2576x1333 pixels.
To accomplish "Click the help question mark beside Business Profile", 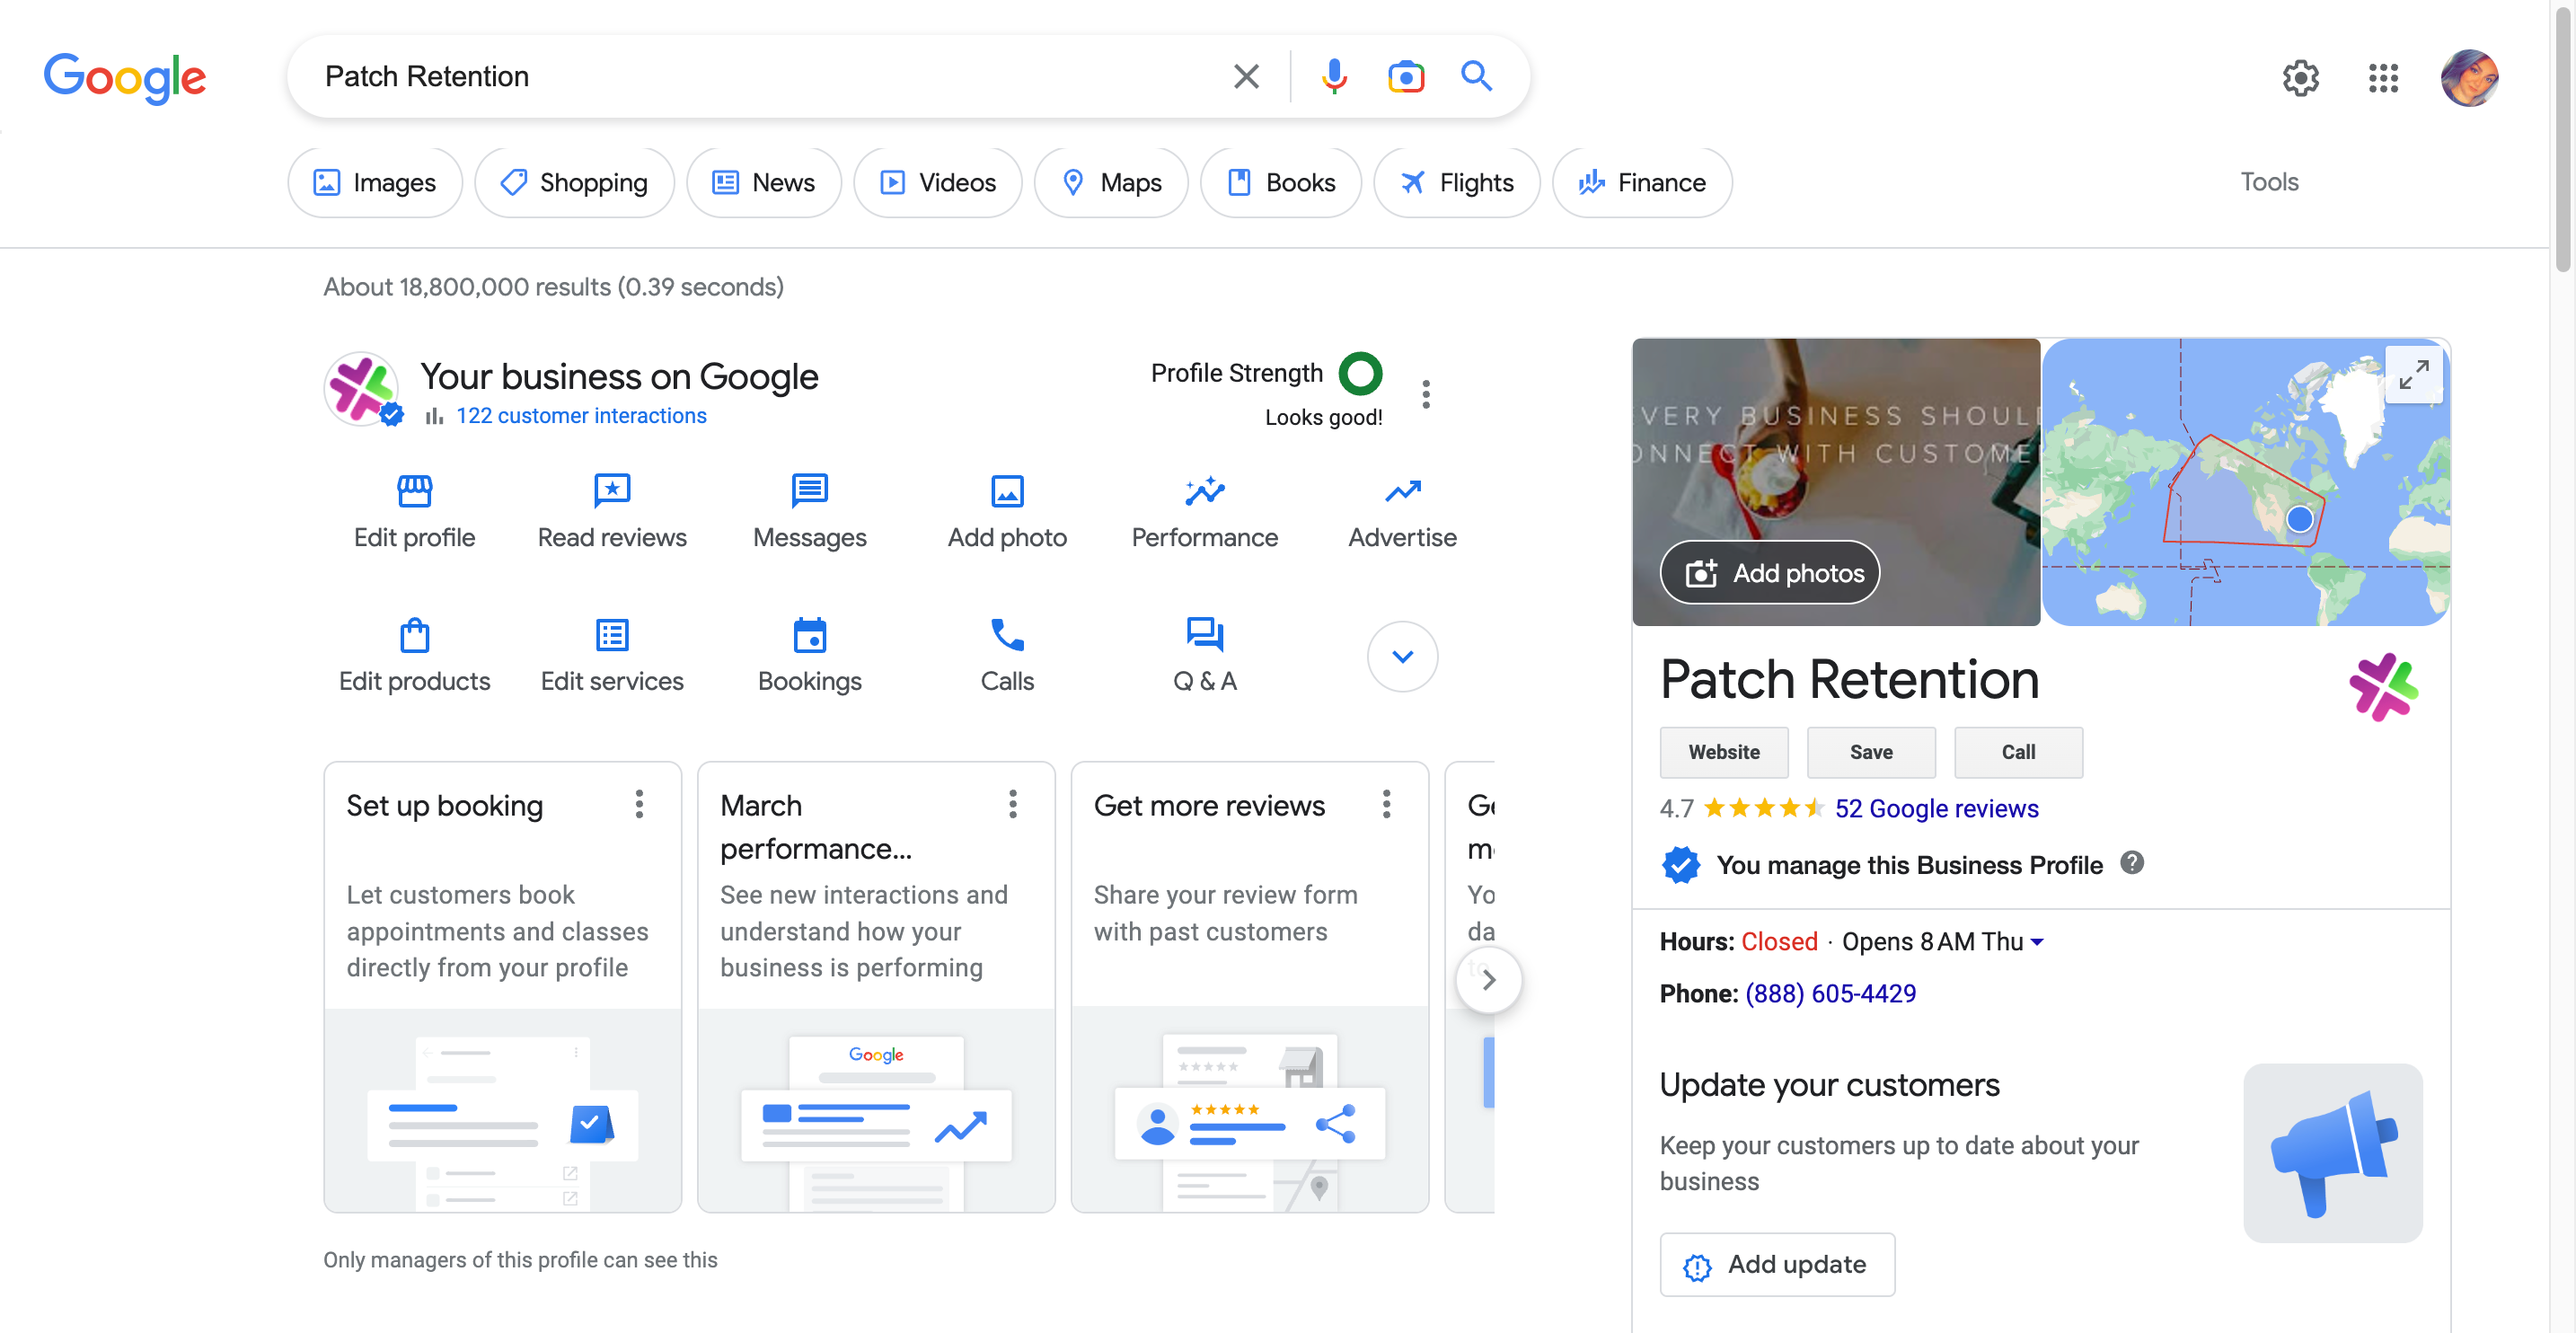I will (2131, 862).
